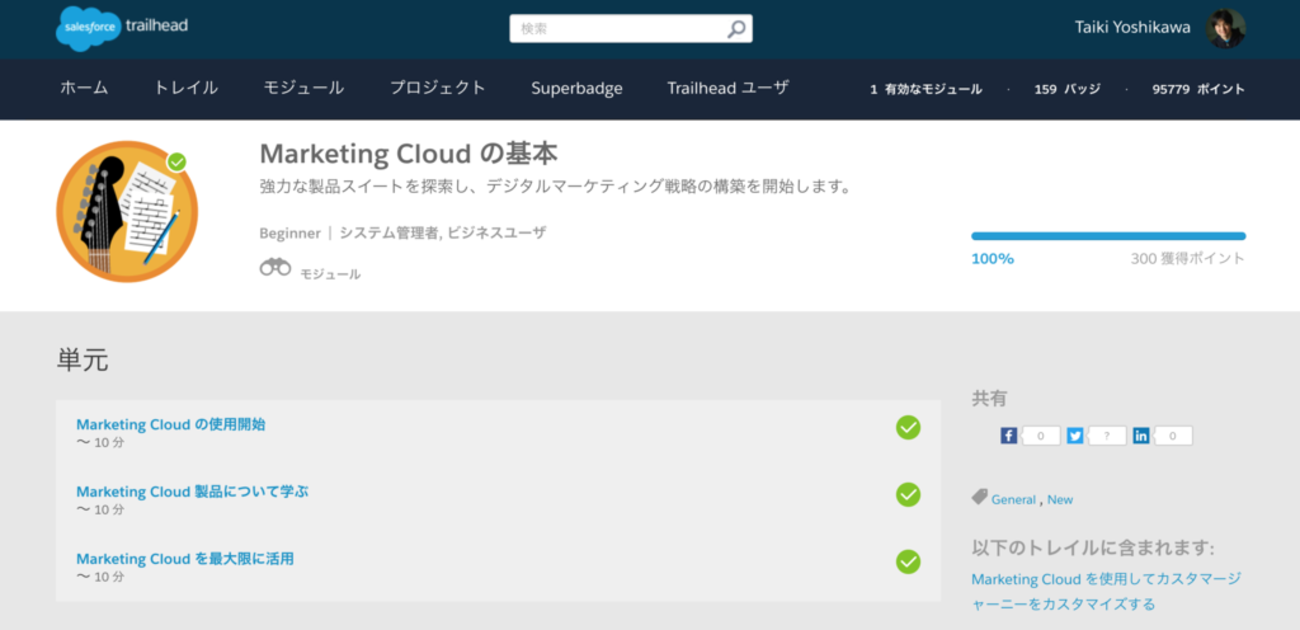Go to ホーム in the navigation bar
The height and width of the screenshot is (630, 1300).
click(84, 88)
